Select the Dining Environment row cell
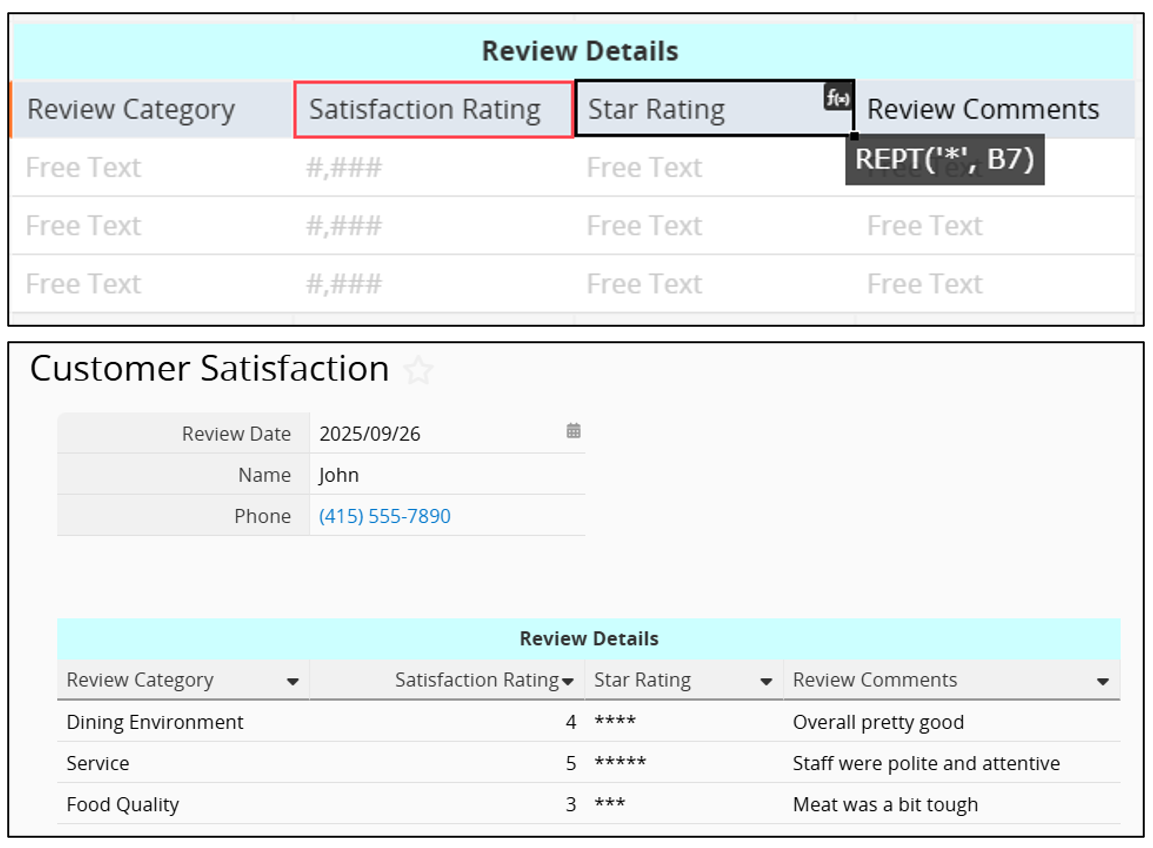1153x848 pixels. [155, 722]
